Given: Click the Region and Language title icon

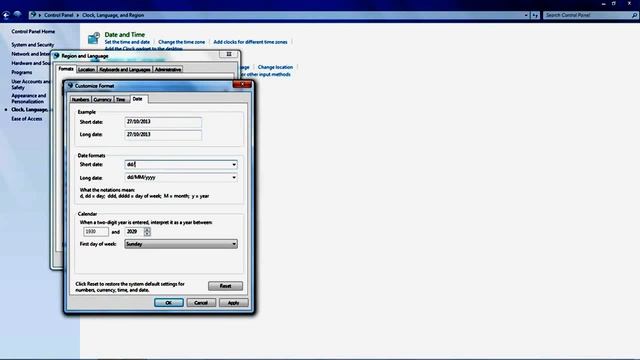Looking at the screenshot, I should tap(56, 56).
